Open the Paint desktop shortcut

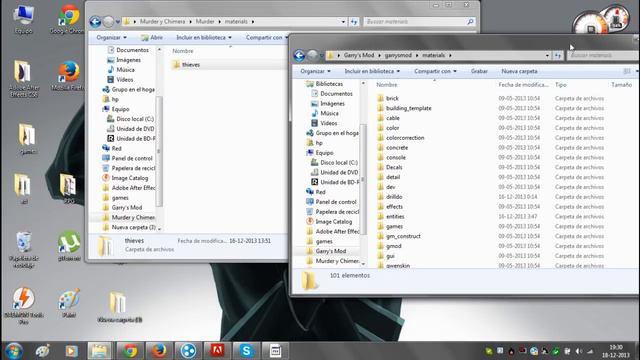69,304
